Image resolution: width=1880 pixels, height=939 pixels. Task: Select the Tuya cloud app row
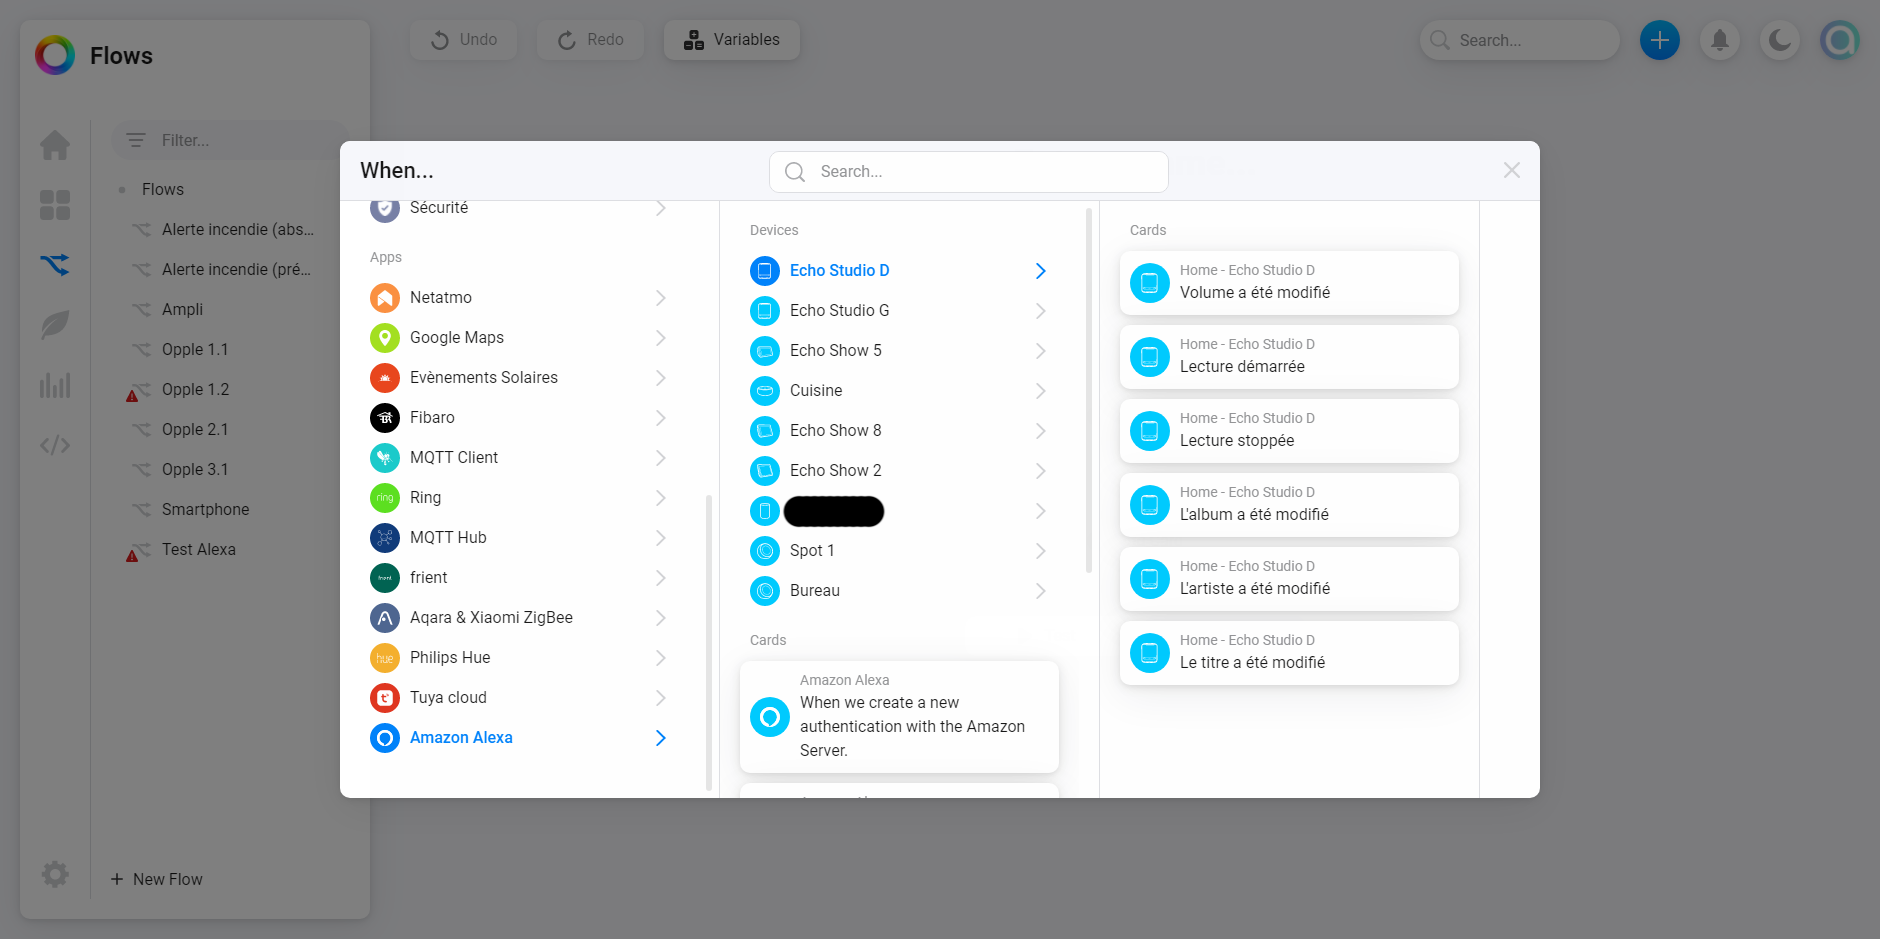pyautogui.click(x=520, y=698)
